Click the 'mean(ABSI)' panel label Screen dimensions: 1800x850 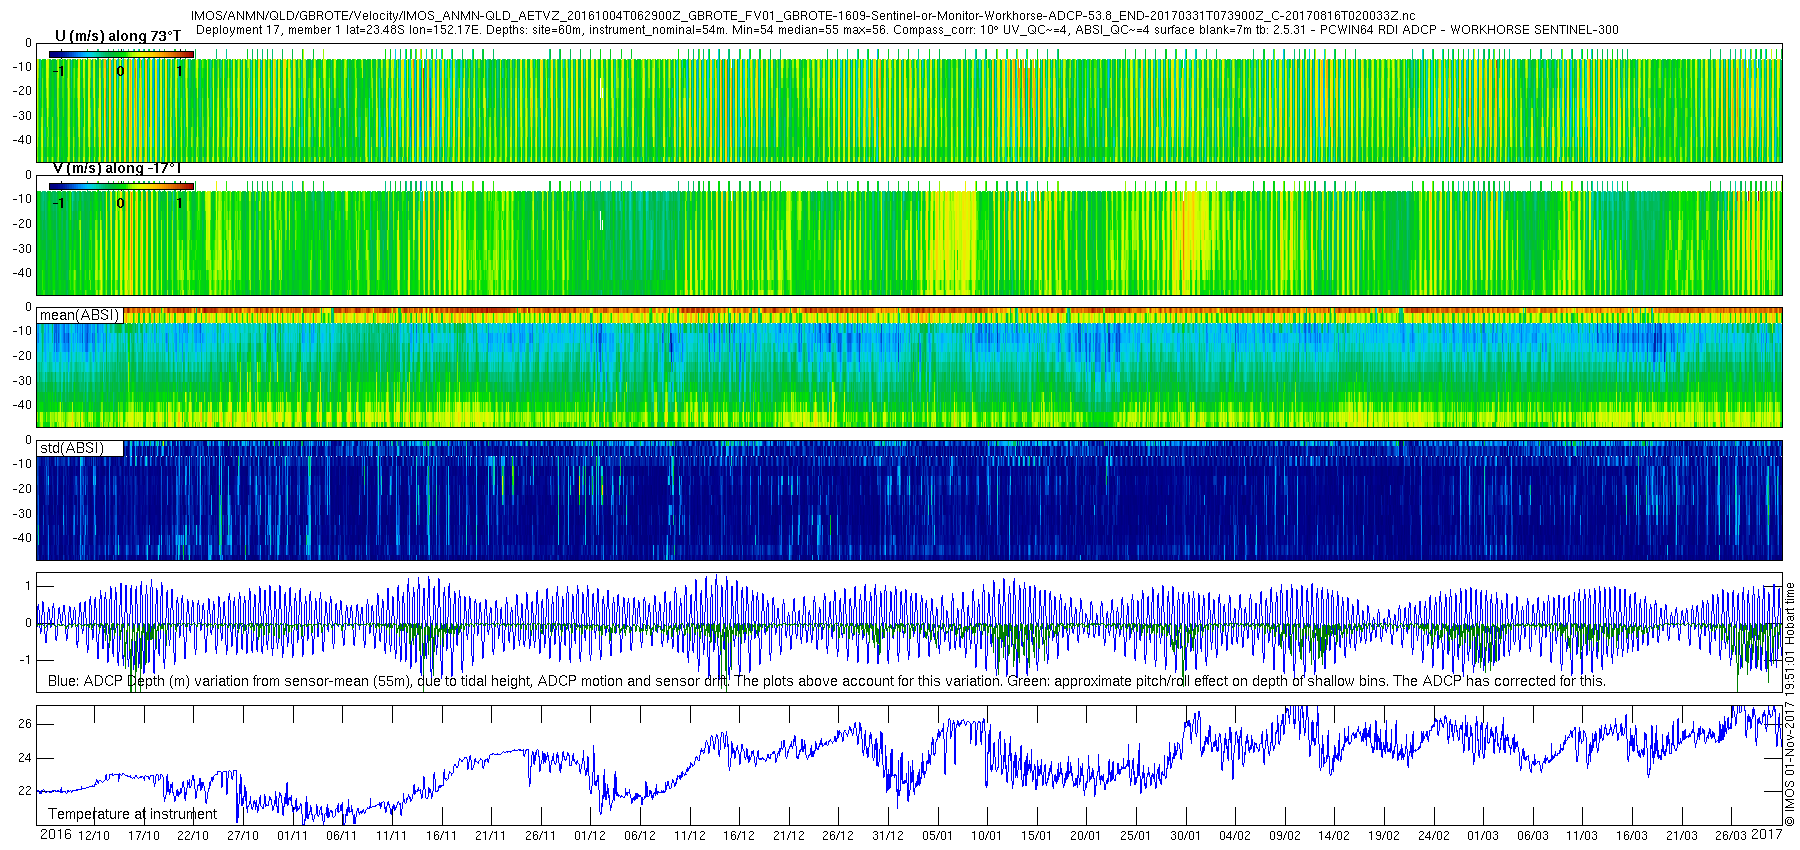(79, 315)
